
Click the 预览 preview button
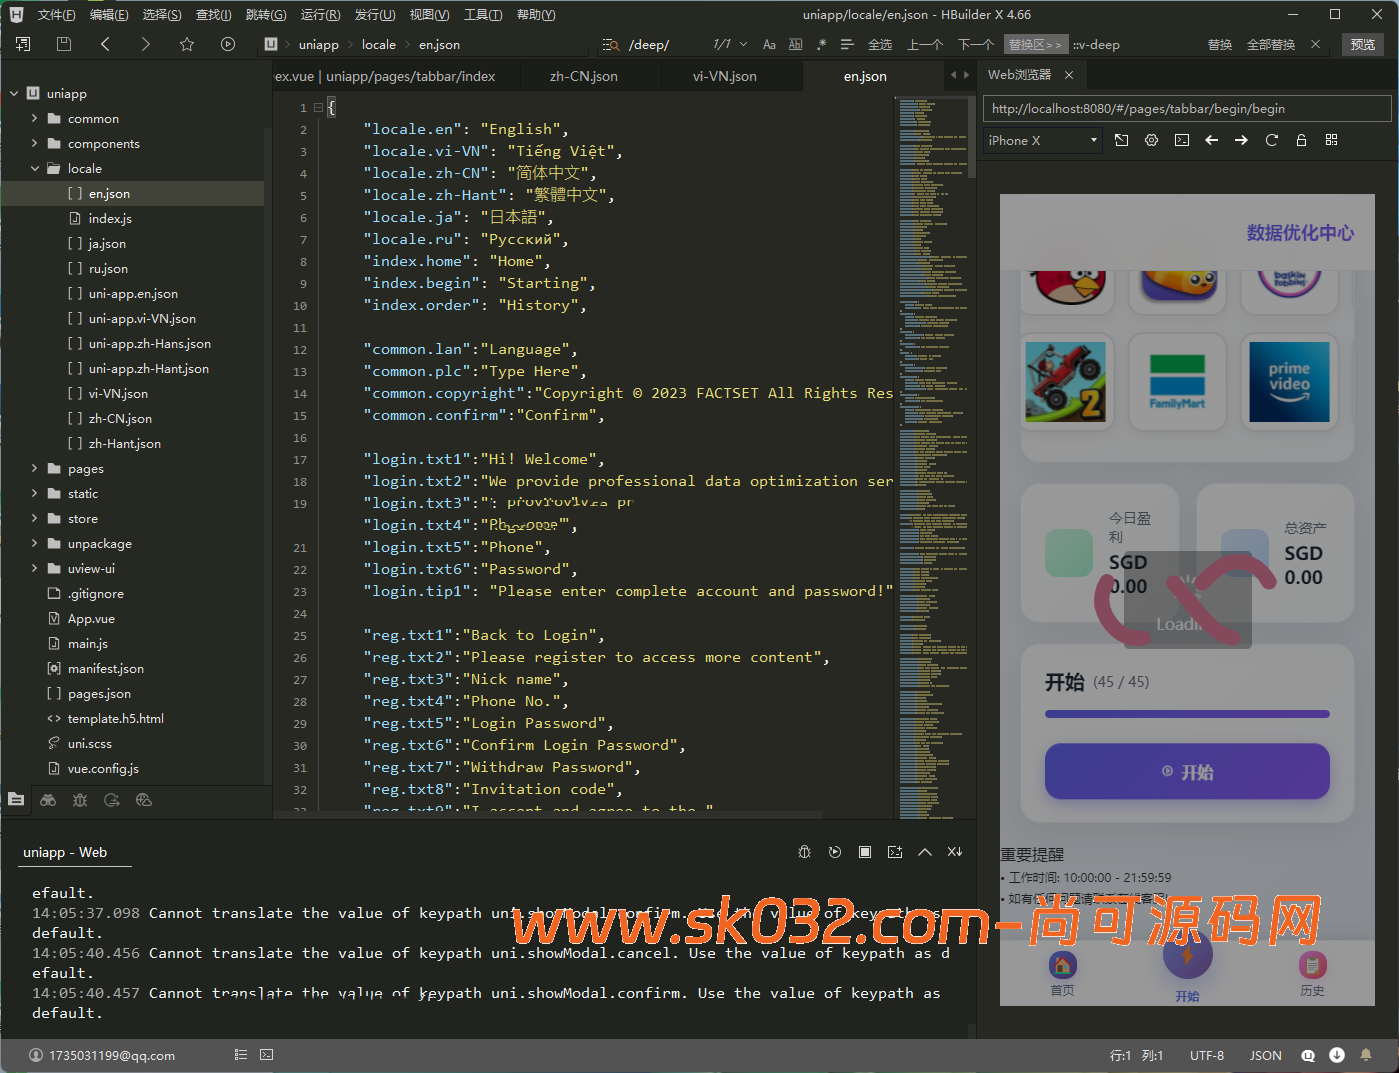[x=1362, y=45]
